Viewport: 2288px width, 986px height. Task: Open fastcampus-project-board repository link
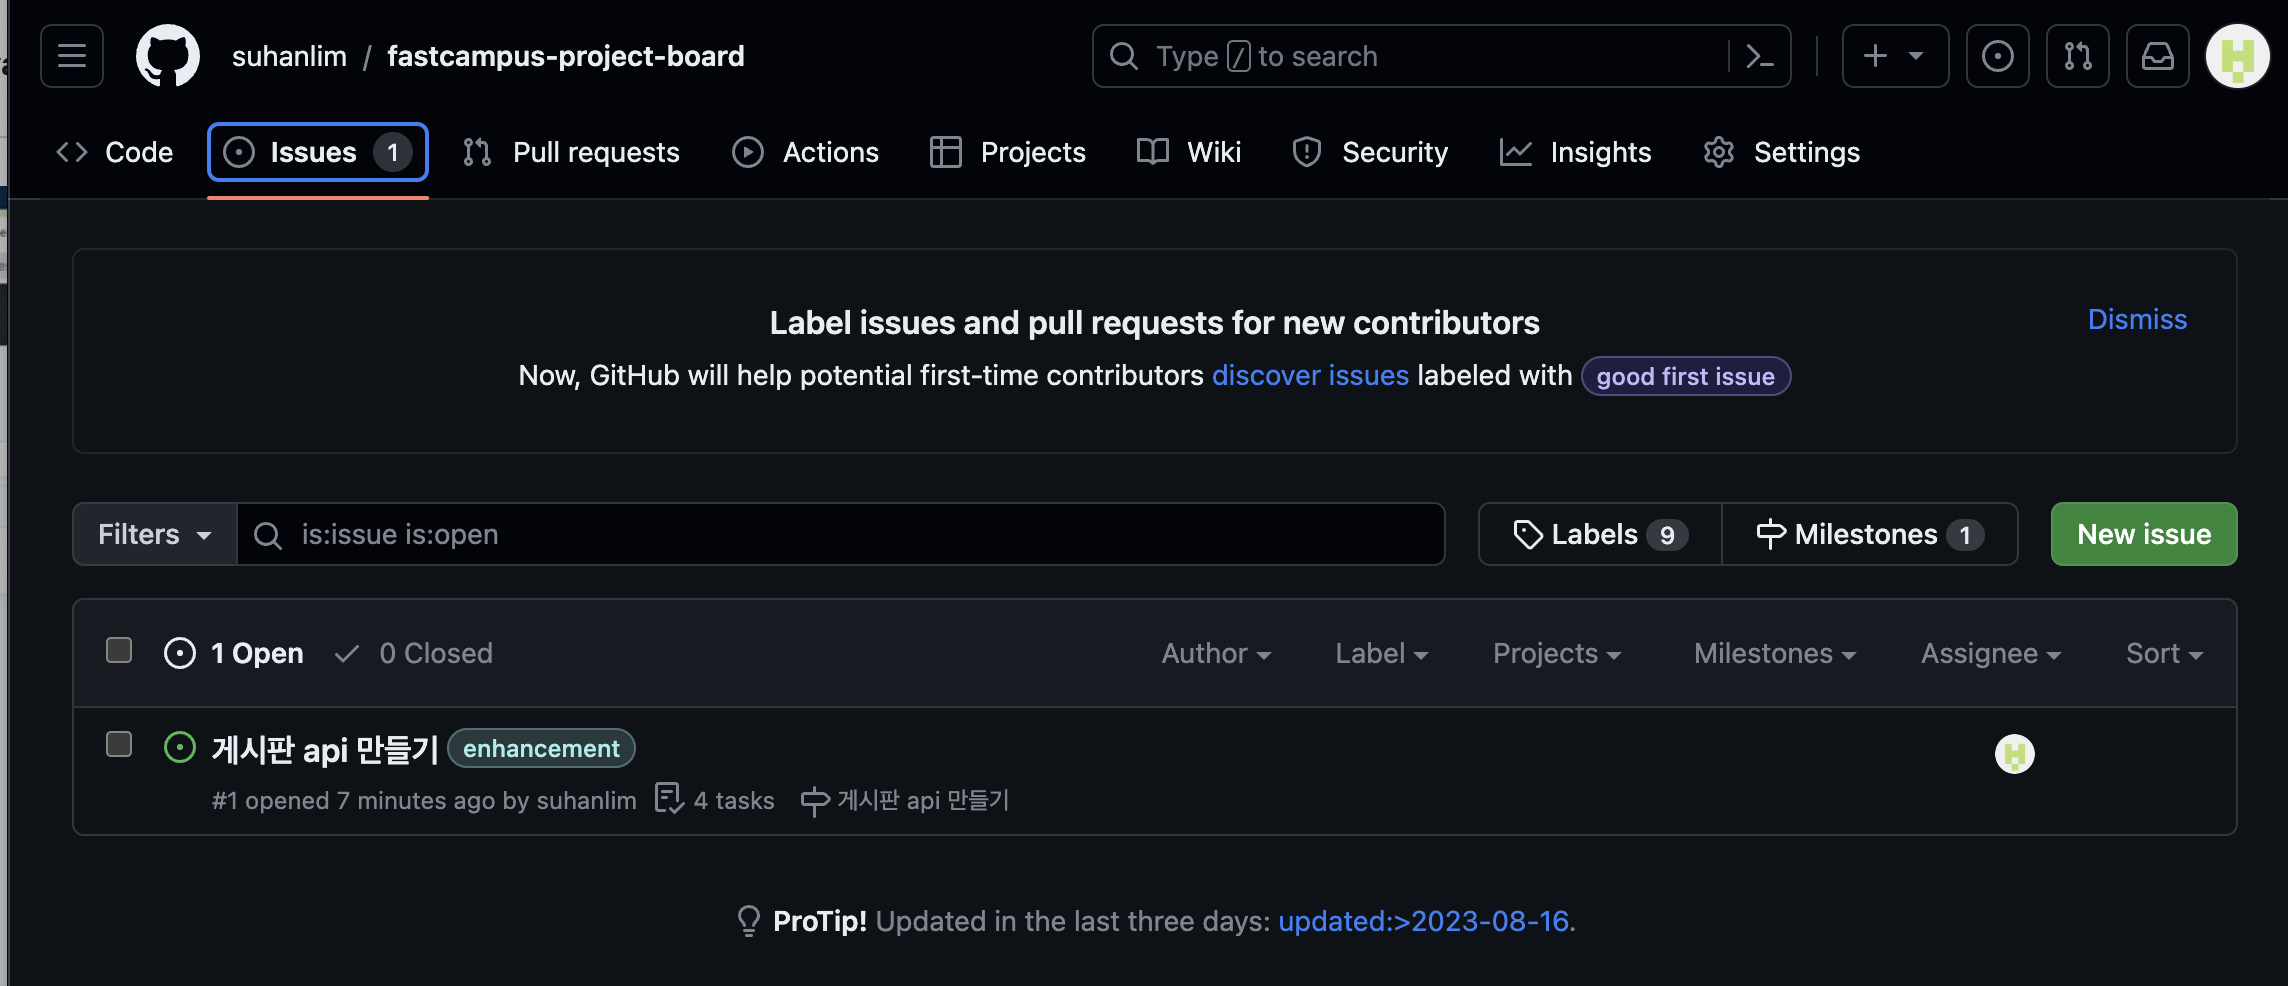565,56
